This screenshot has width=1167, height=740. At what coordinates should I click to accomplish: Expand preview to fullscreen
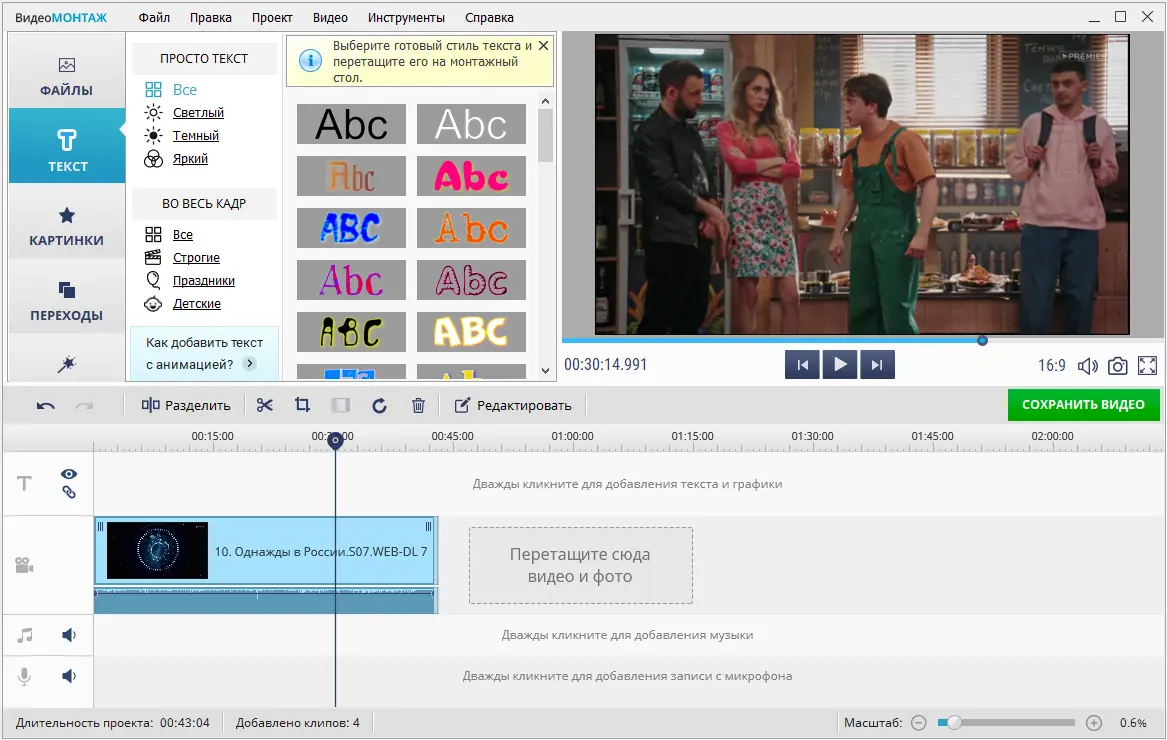tap(1148, 366)
